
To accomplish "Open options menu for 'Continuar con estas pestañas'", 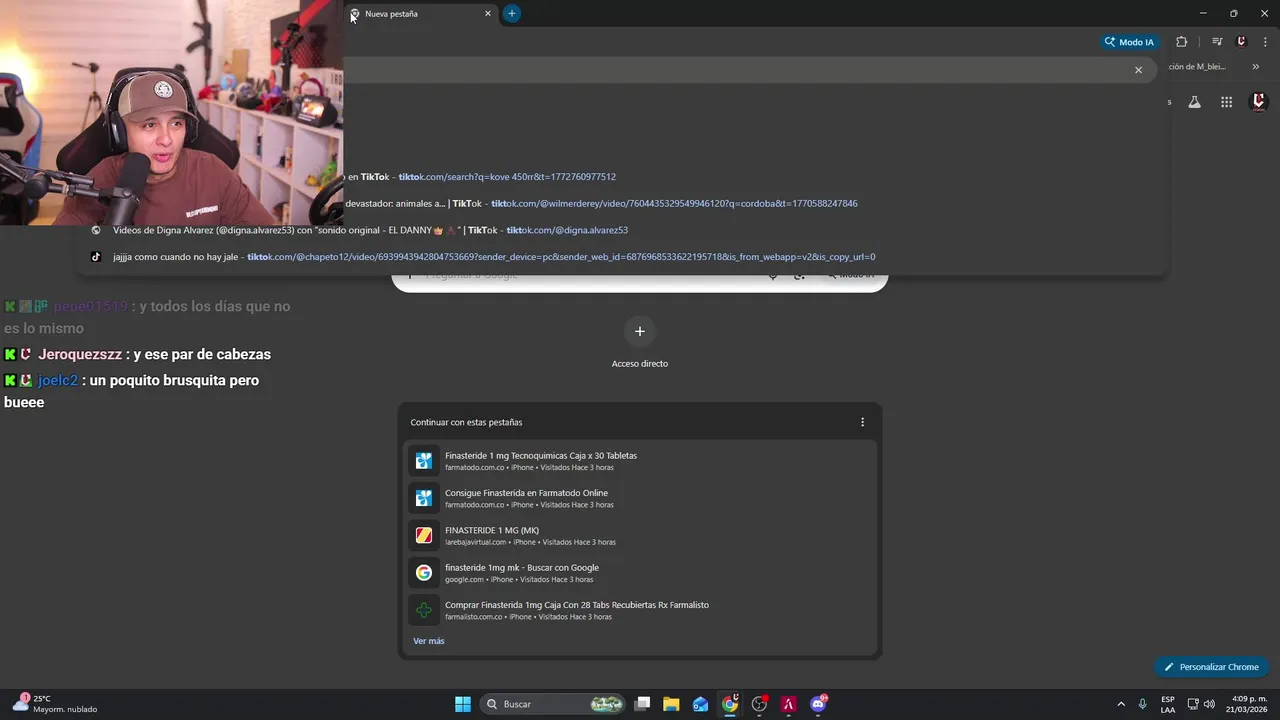I will click(x=862, y=422).
